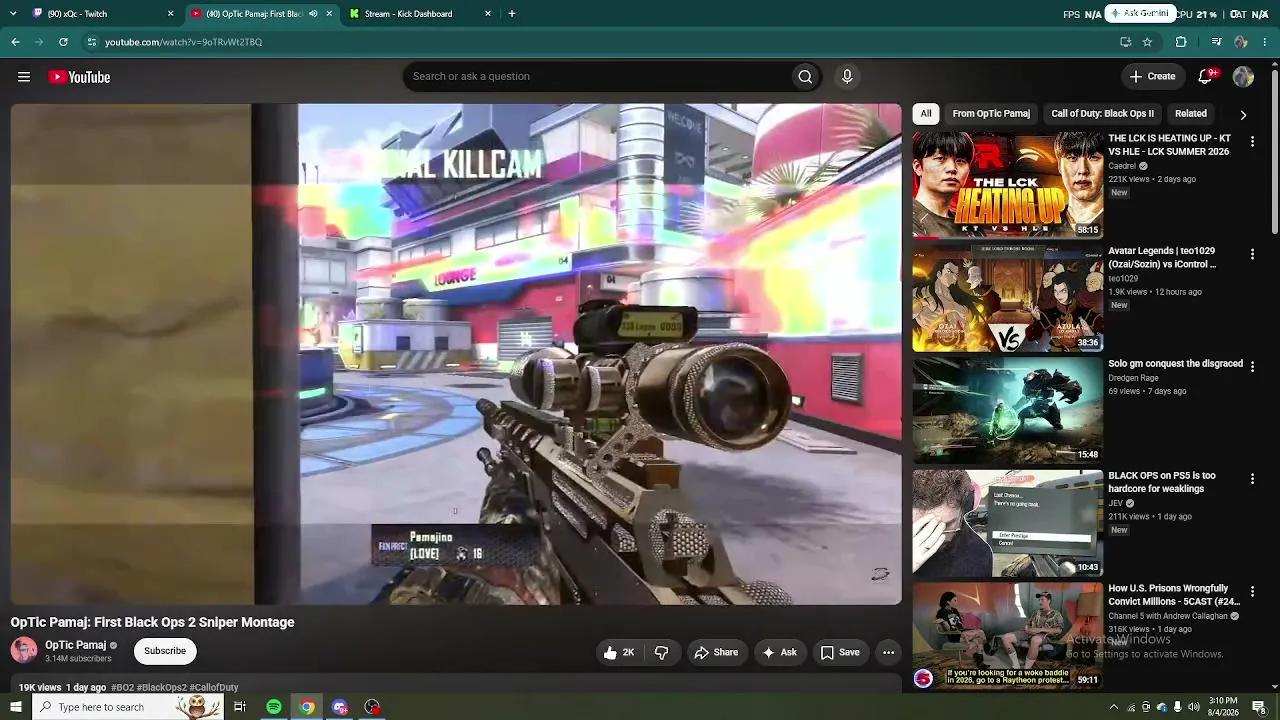Select the Related filter chip

coord(1190,114)
